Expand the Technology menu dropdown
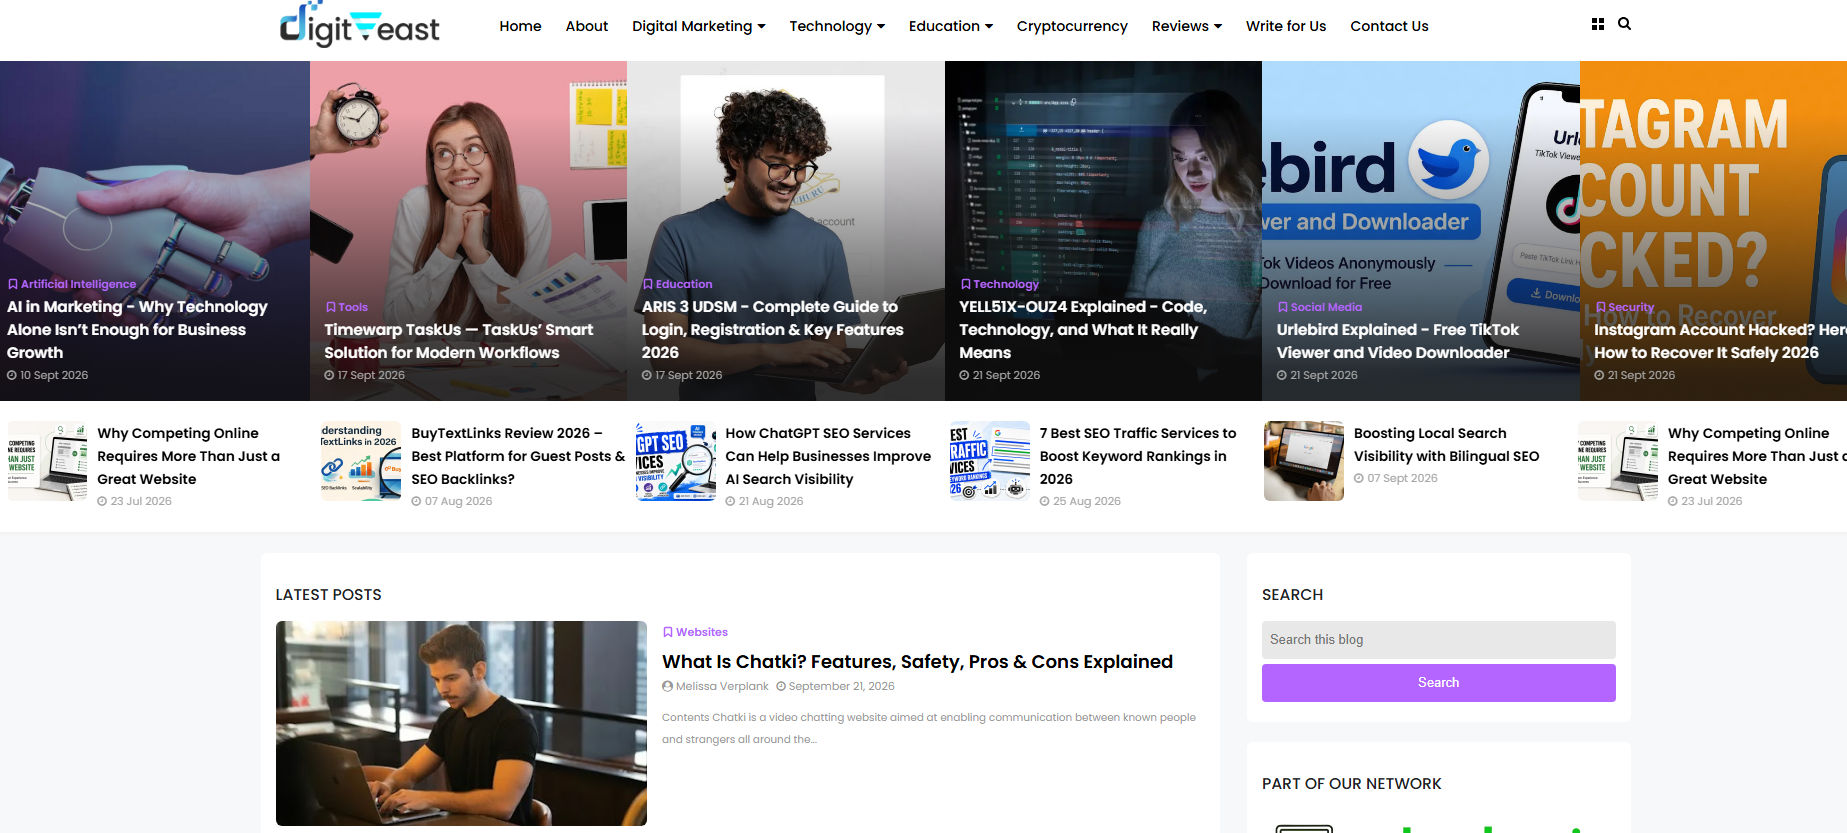Image resolution: width=1847 pixels, height=833 pixels. 837,26
